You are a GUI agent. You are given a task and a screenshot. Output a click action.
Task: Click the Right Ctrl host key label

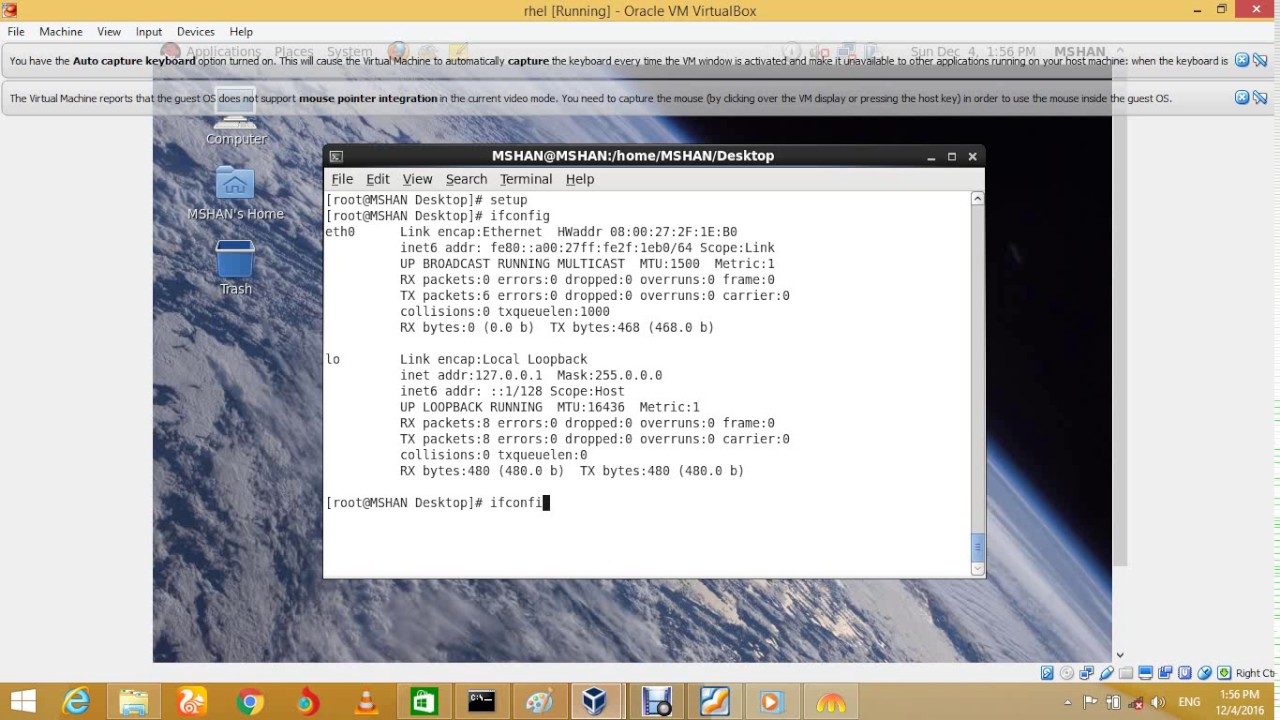1255,673
